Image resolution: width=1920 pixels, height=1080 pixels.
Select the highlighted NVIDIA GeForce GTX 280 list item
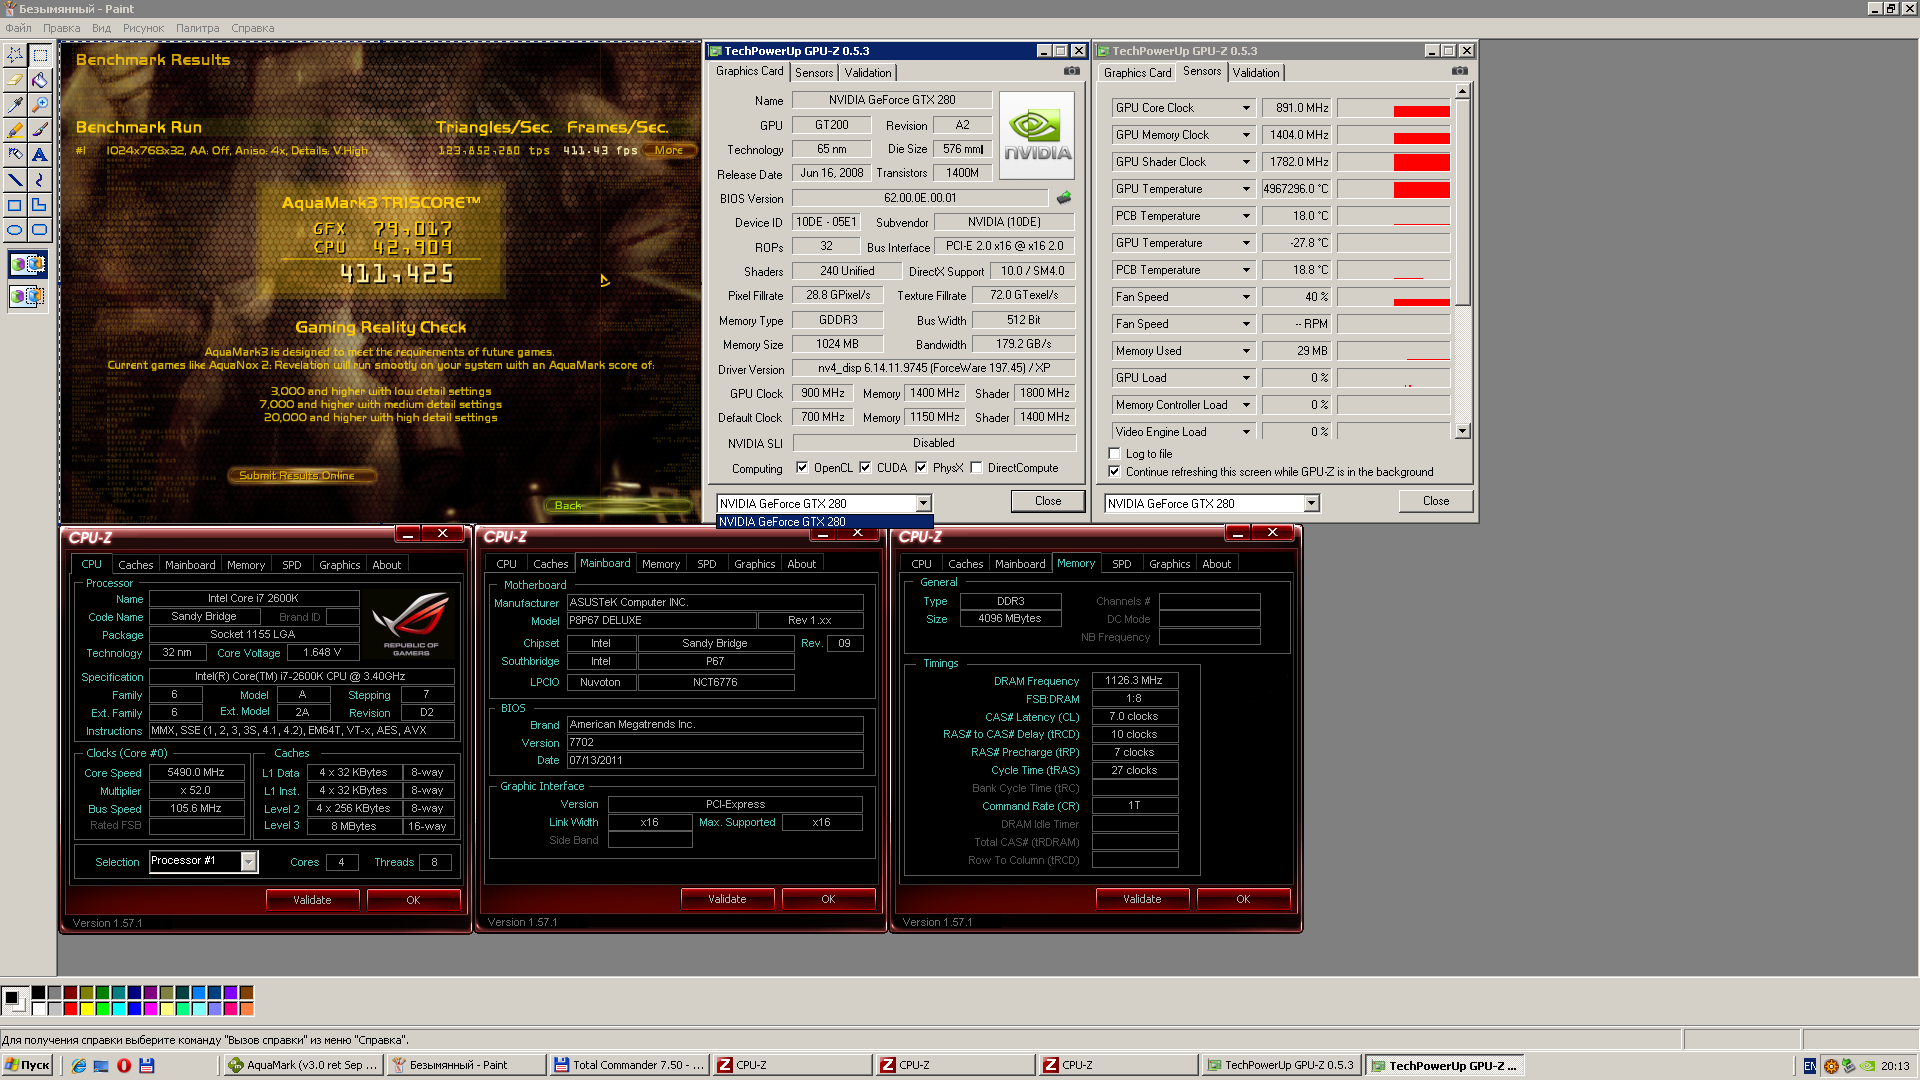tap(825, 522)
